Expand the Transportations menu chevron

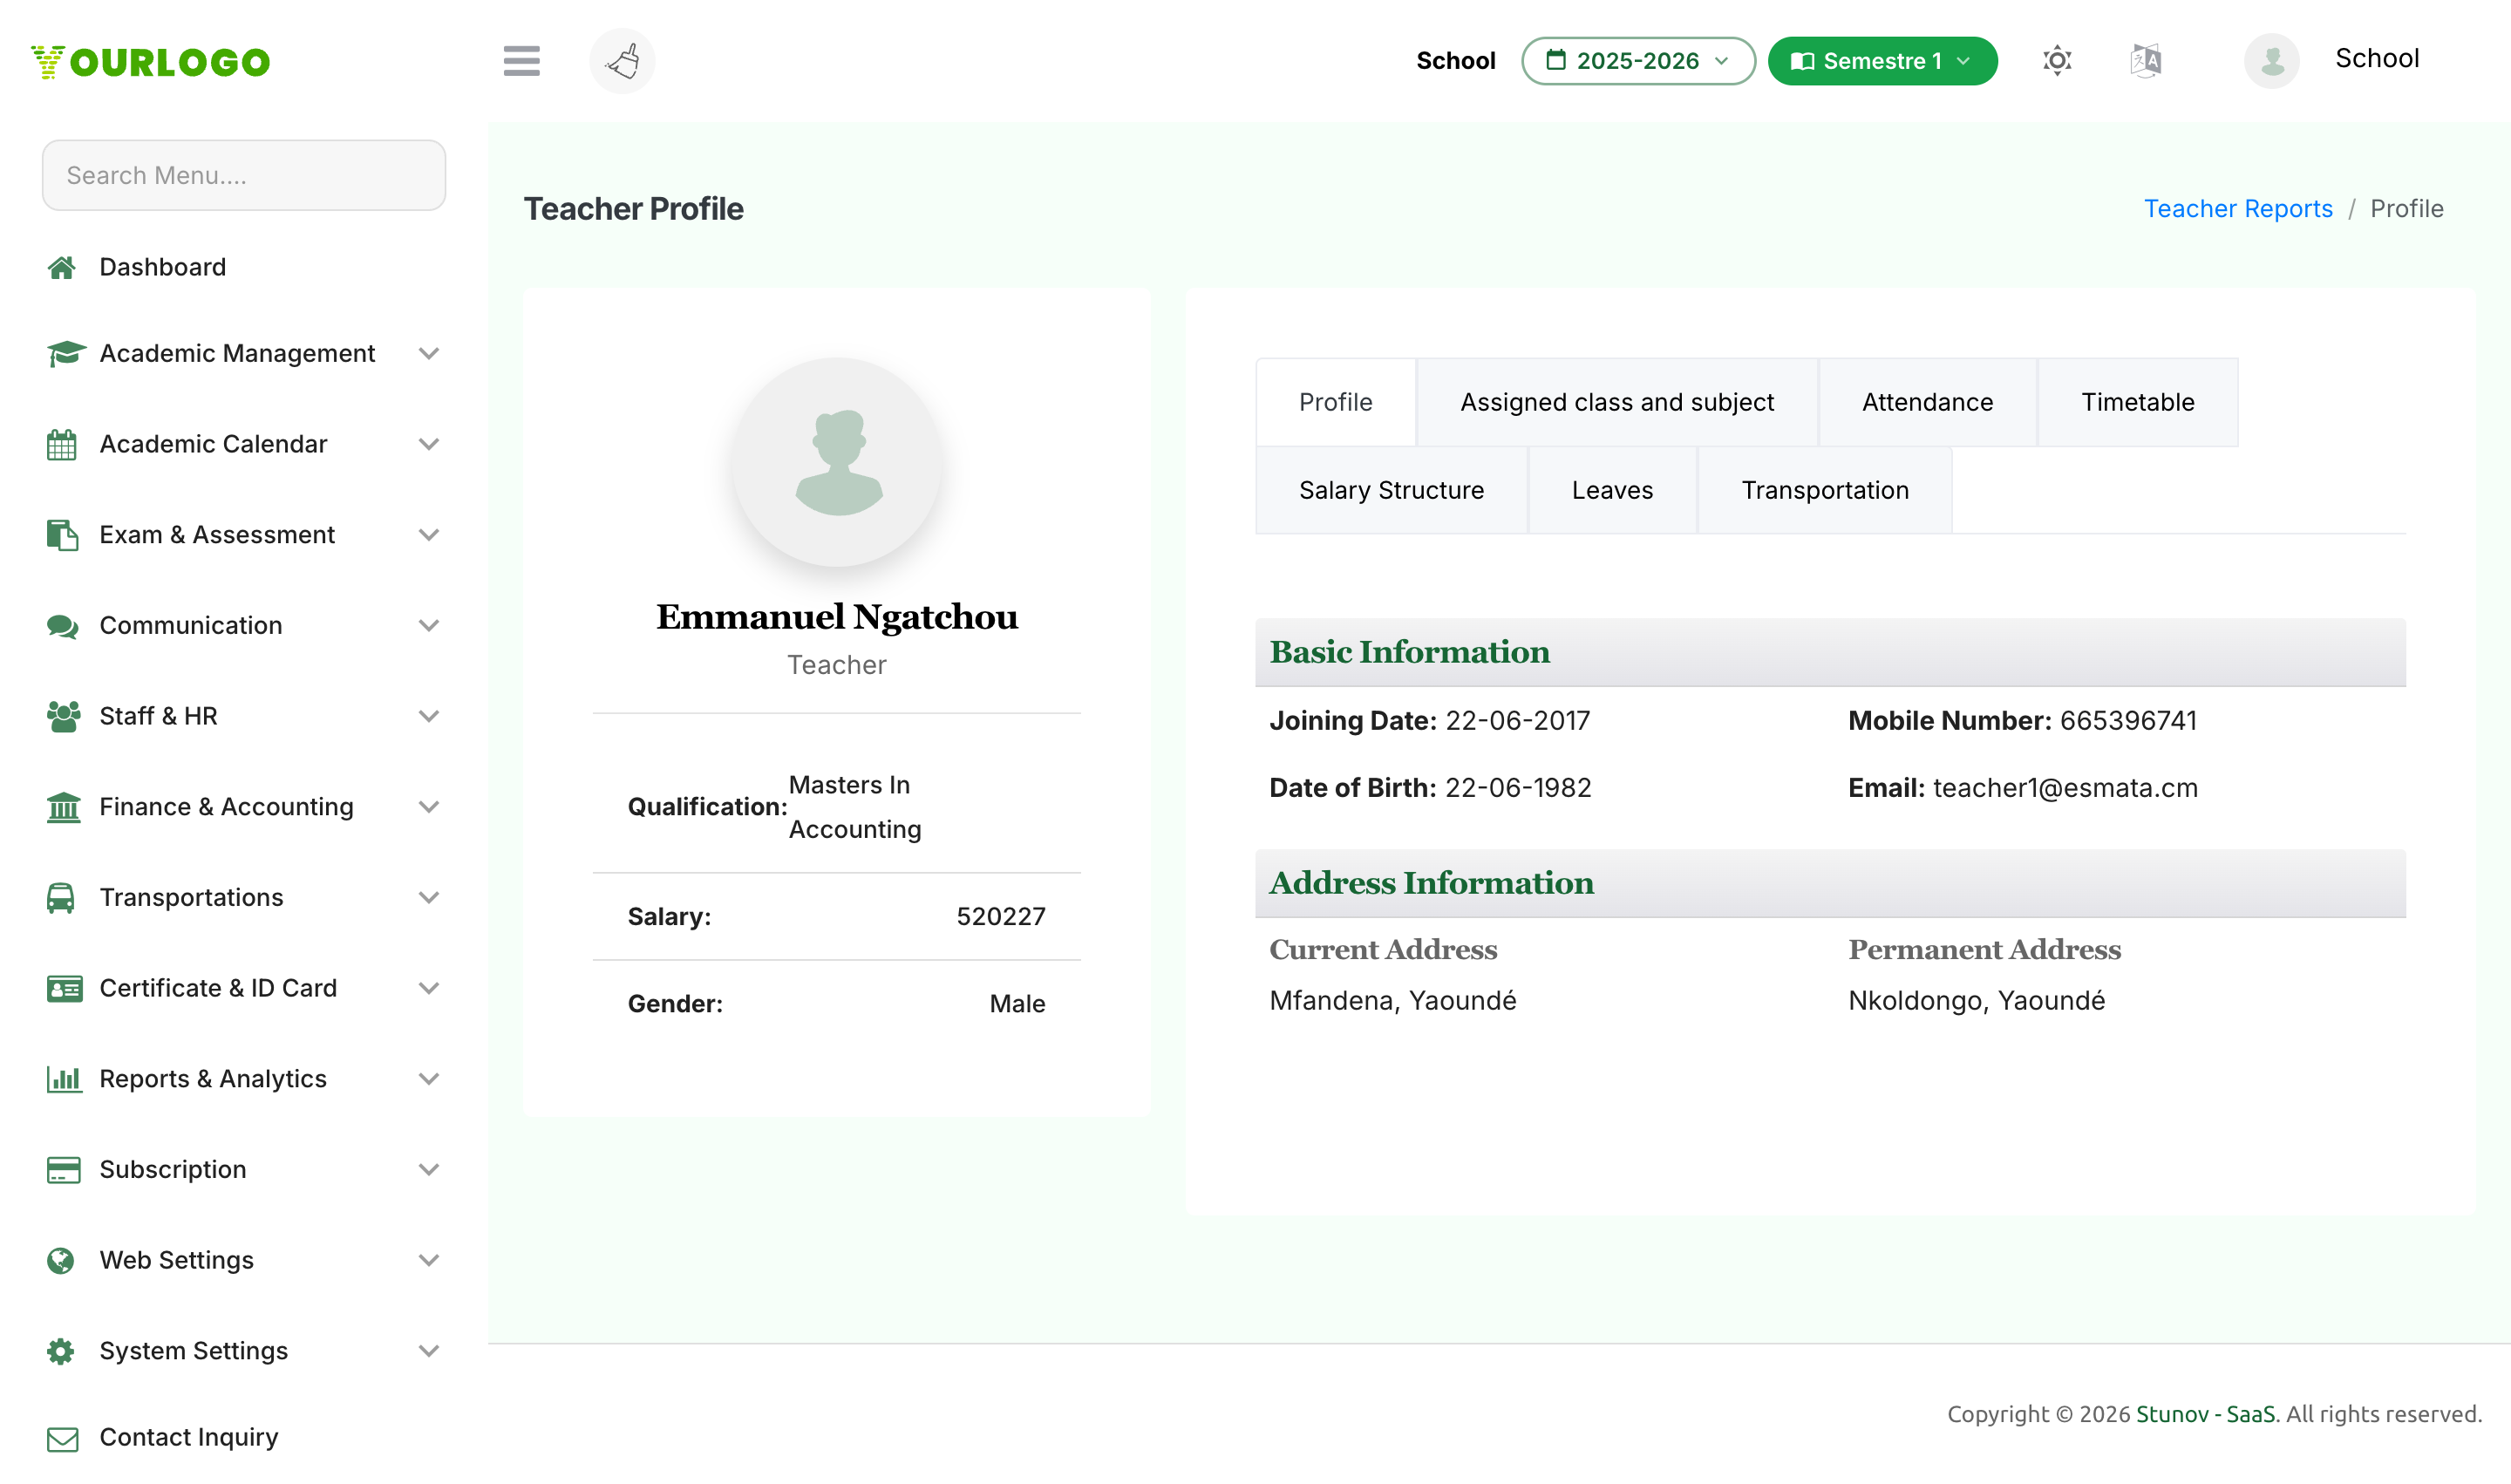[428, 898]
